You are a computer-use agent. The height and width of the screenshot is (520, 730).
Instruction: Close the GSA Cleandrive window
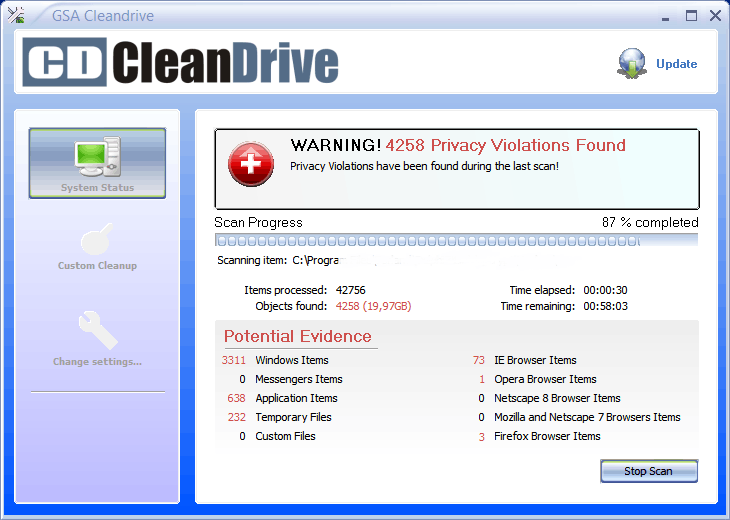click(716, 16)
